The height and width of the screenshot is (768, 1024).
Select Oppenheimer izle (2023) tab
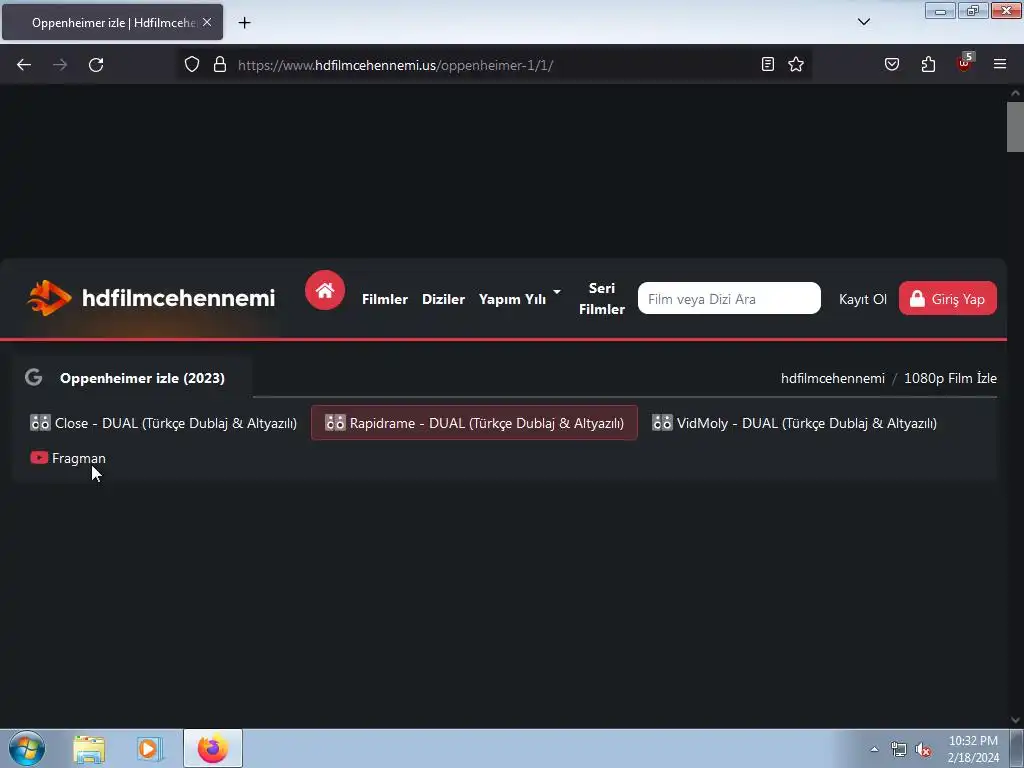coord(142,378)
